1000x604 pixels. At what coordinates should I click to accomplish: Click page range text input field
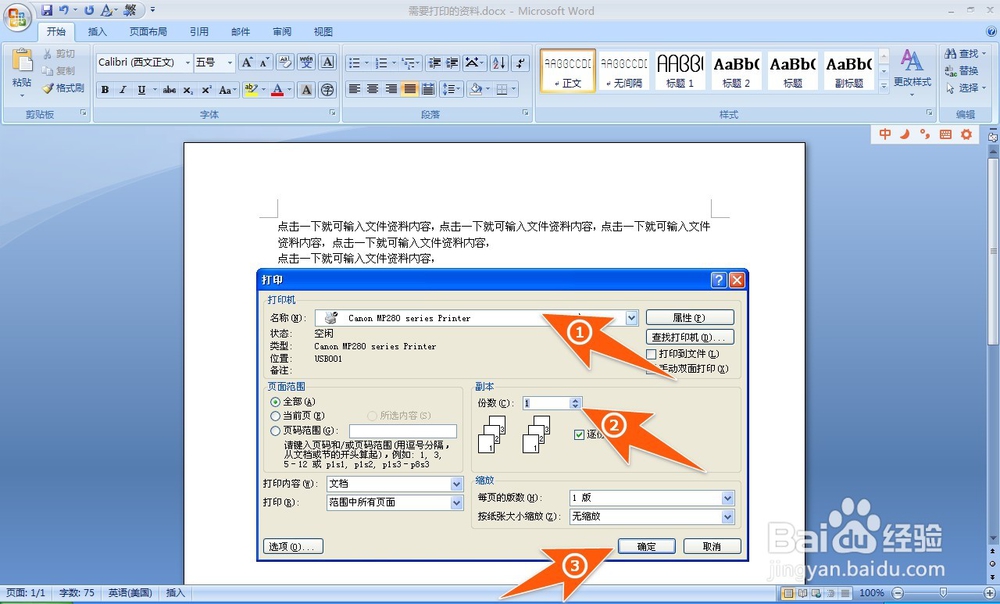403,431
